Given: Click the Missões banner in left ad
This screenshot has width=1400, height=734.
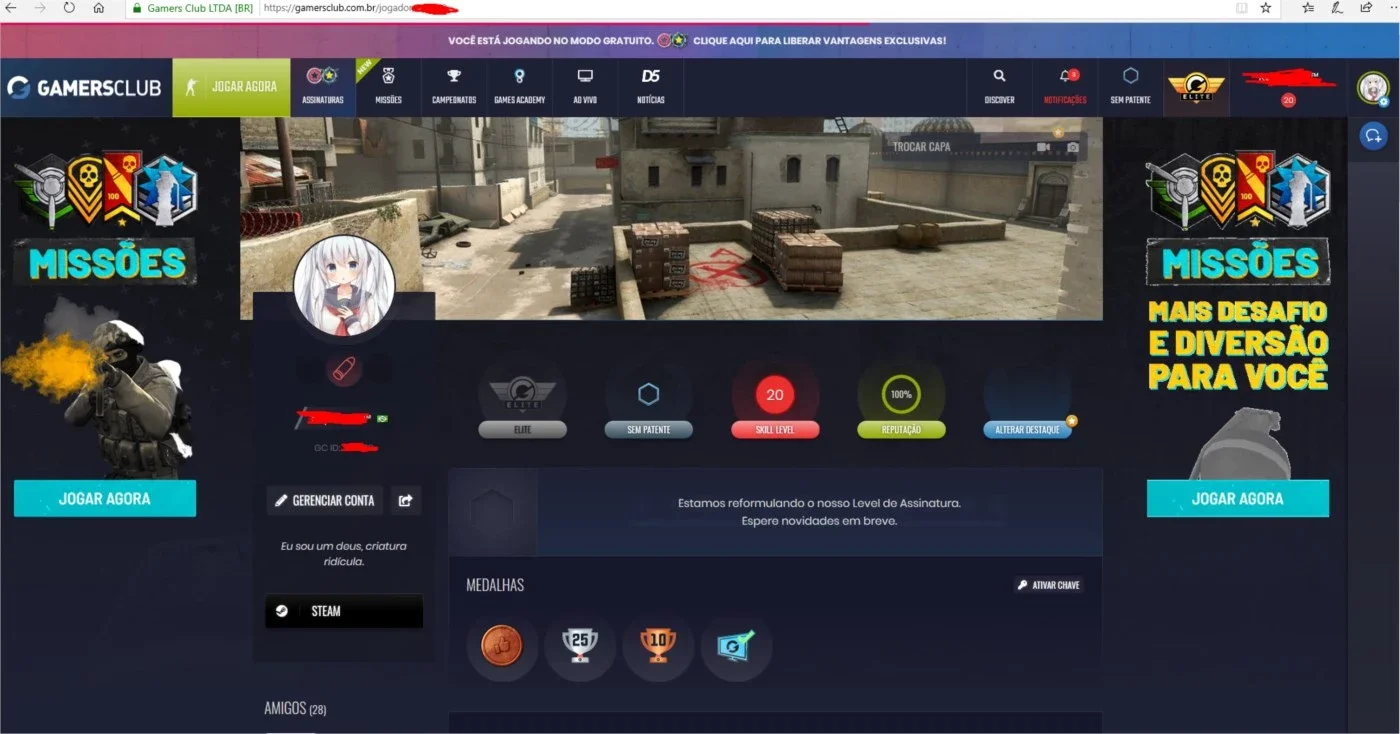Looking at the screenshot, I should [105, 263].
